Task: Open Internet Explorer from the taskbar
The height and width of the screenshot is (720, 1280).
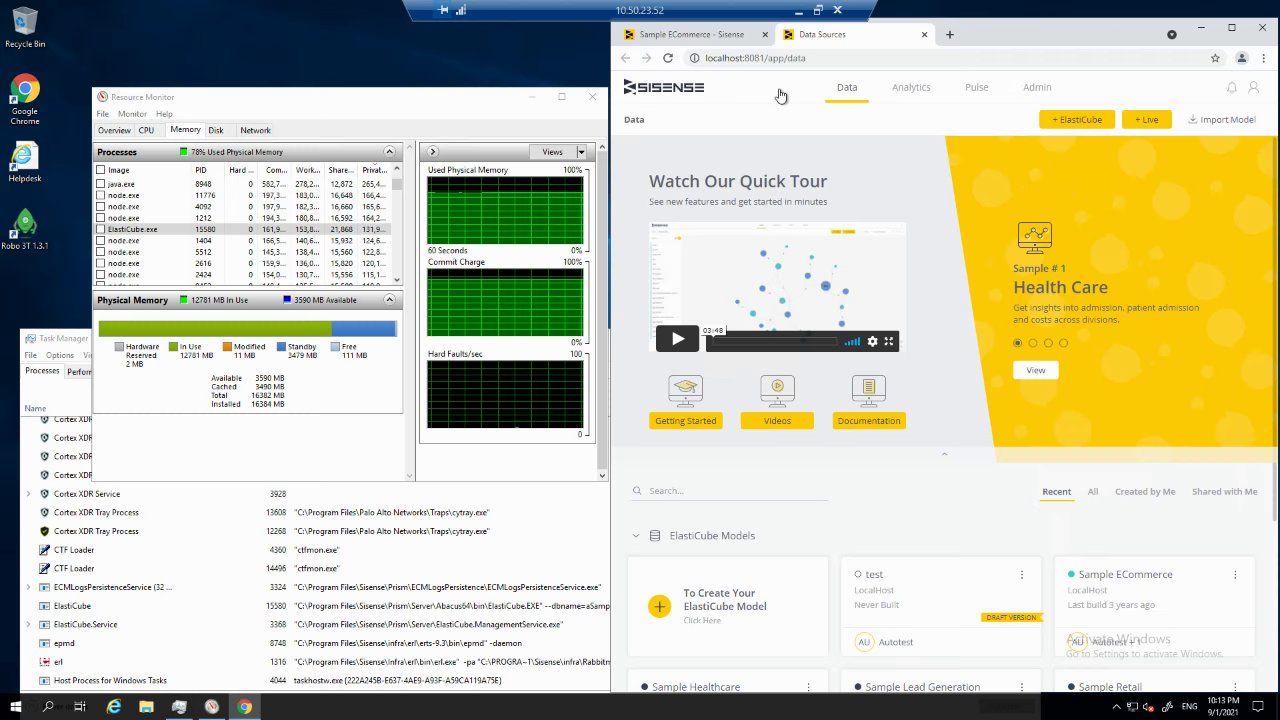Action: (x=114, y=707)
